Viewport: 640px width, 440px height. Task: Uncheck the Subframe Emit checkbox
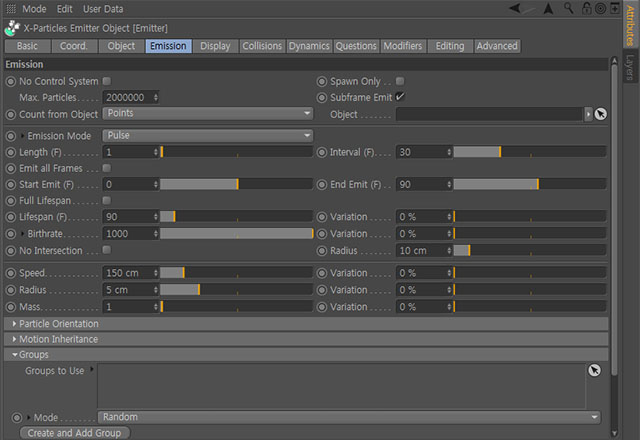click(400, 97)
